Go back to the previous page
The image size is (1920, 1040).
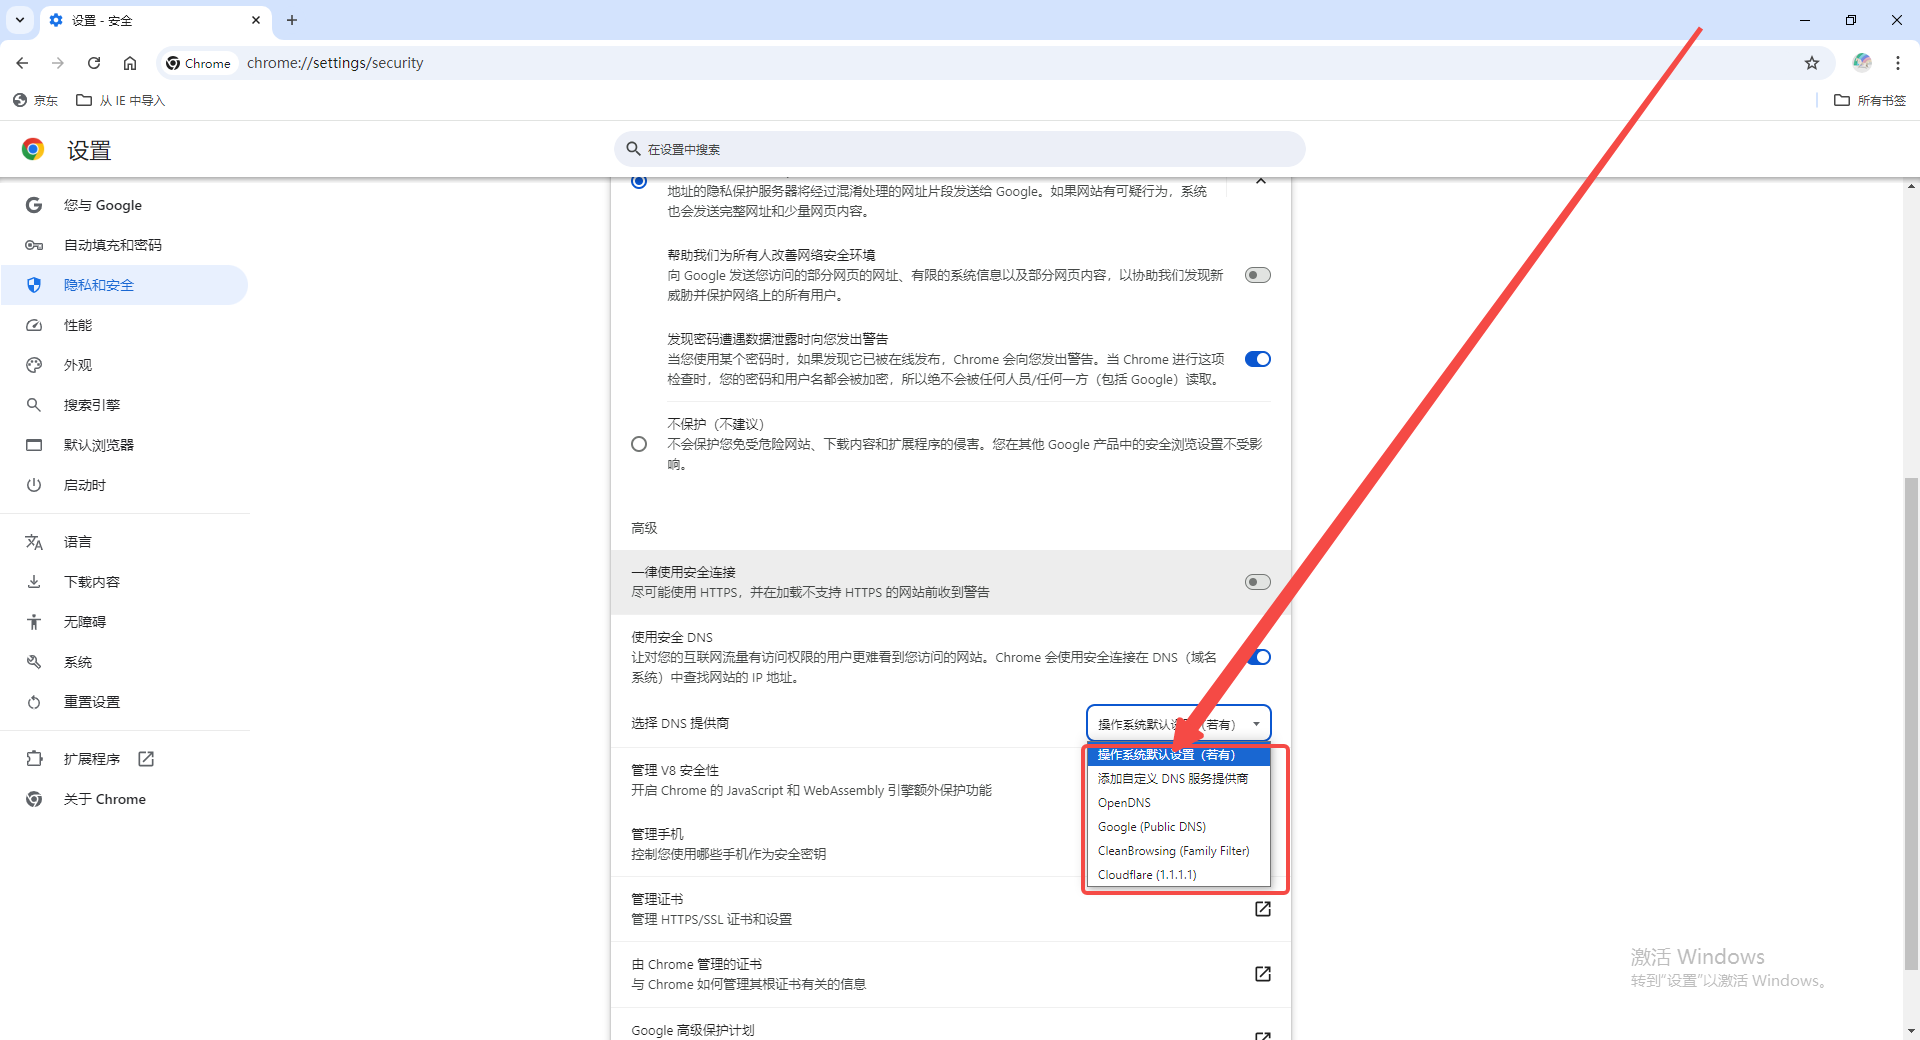(22, 63)
